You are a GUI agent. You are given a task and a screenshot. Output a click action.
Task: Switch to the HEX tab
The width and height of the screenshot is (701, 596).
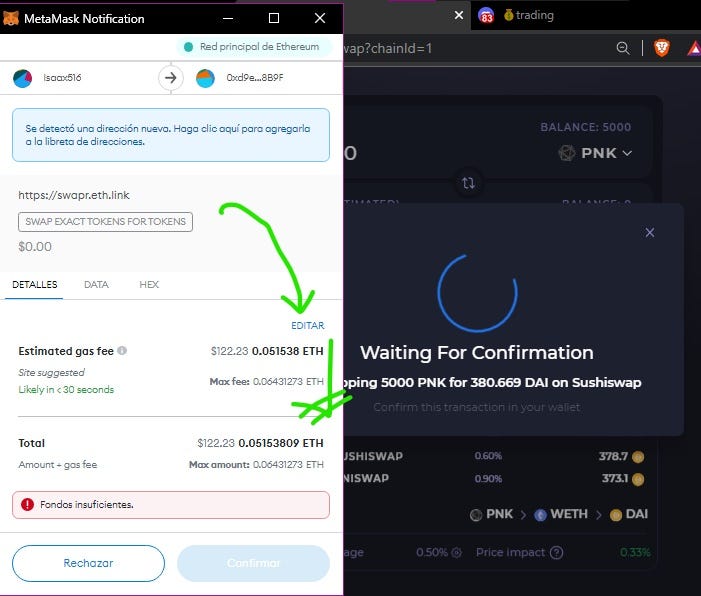pyautogui.click(x=149, y=284)
